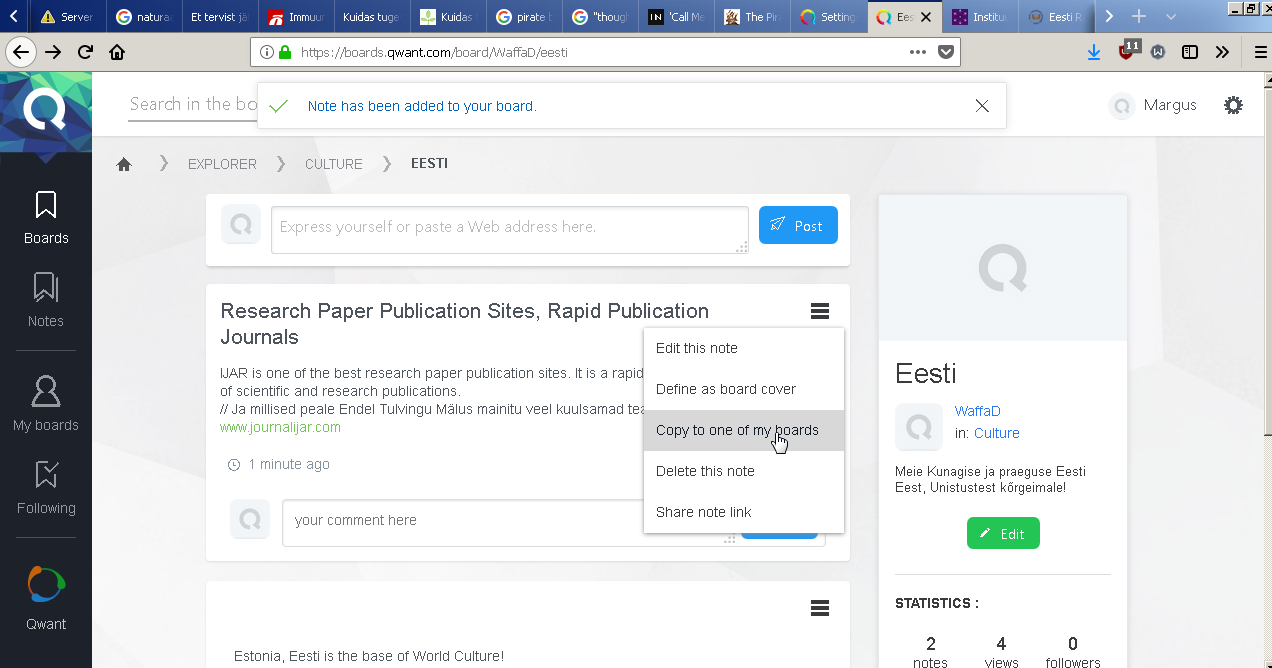Screen dimensions: 1272x668
Task: Open the list-all-tabs dropdown
Action: coord(1171,16)
